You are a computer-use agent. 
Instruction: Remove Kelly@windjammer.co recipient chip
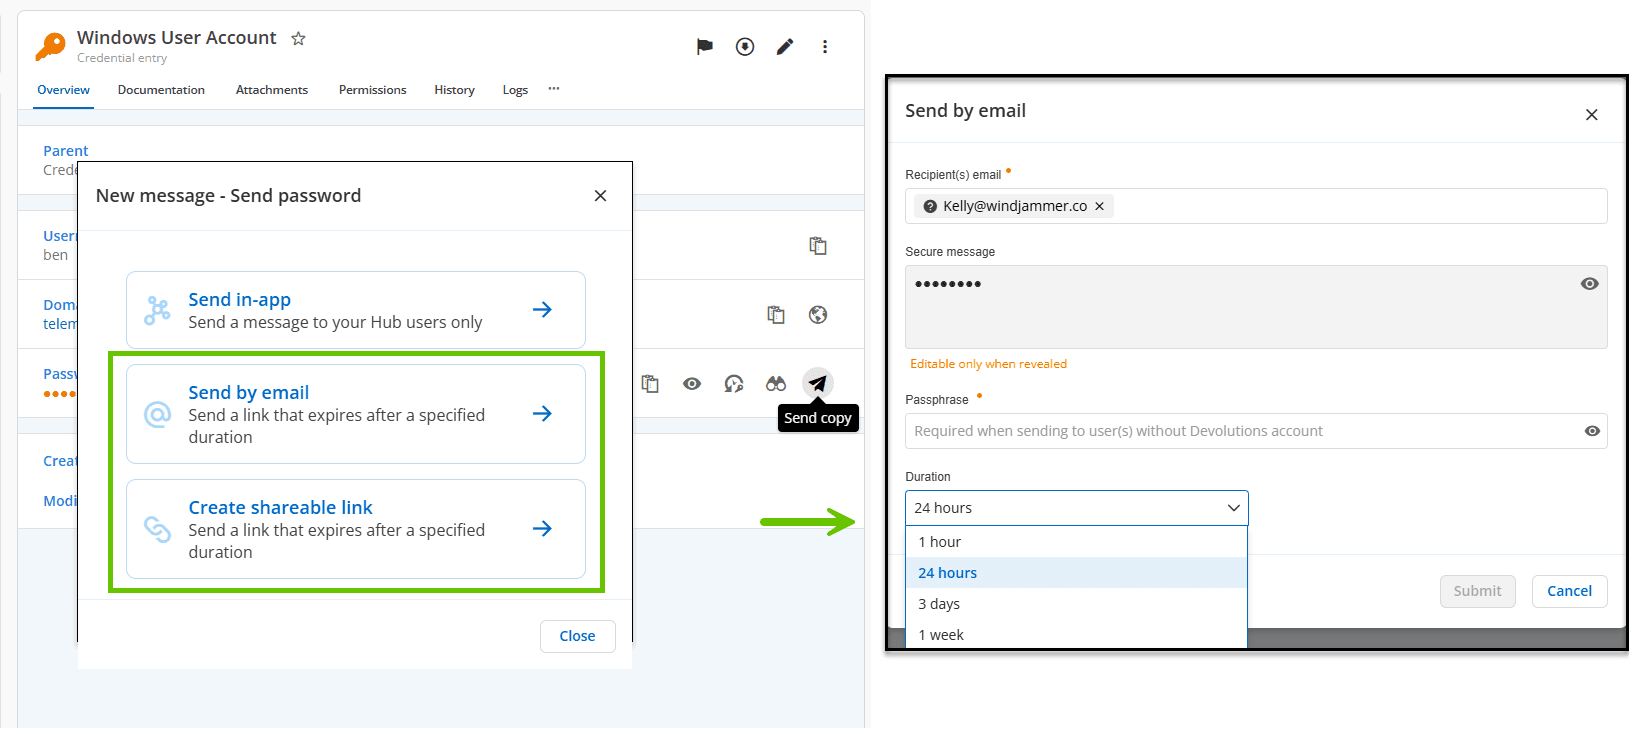click(1100, 206)
